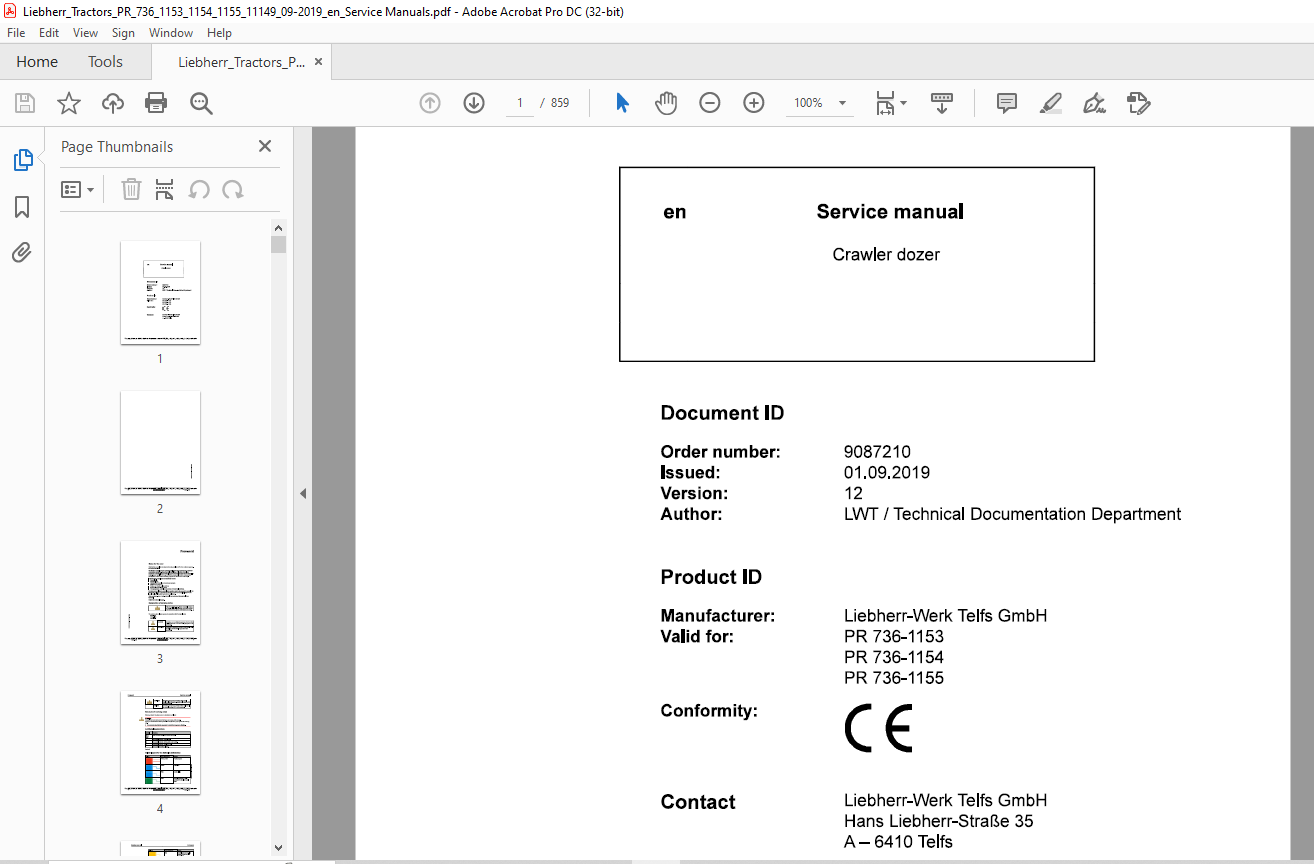Open the Bookmarks pane icon
The image size is (1314, 864).
point(22,207)
